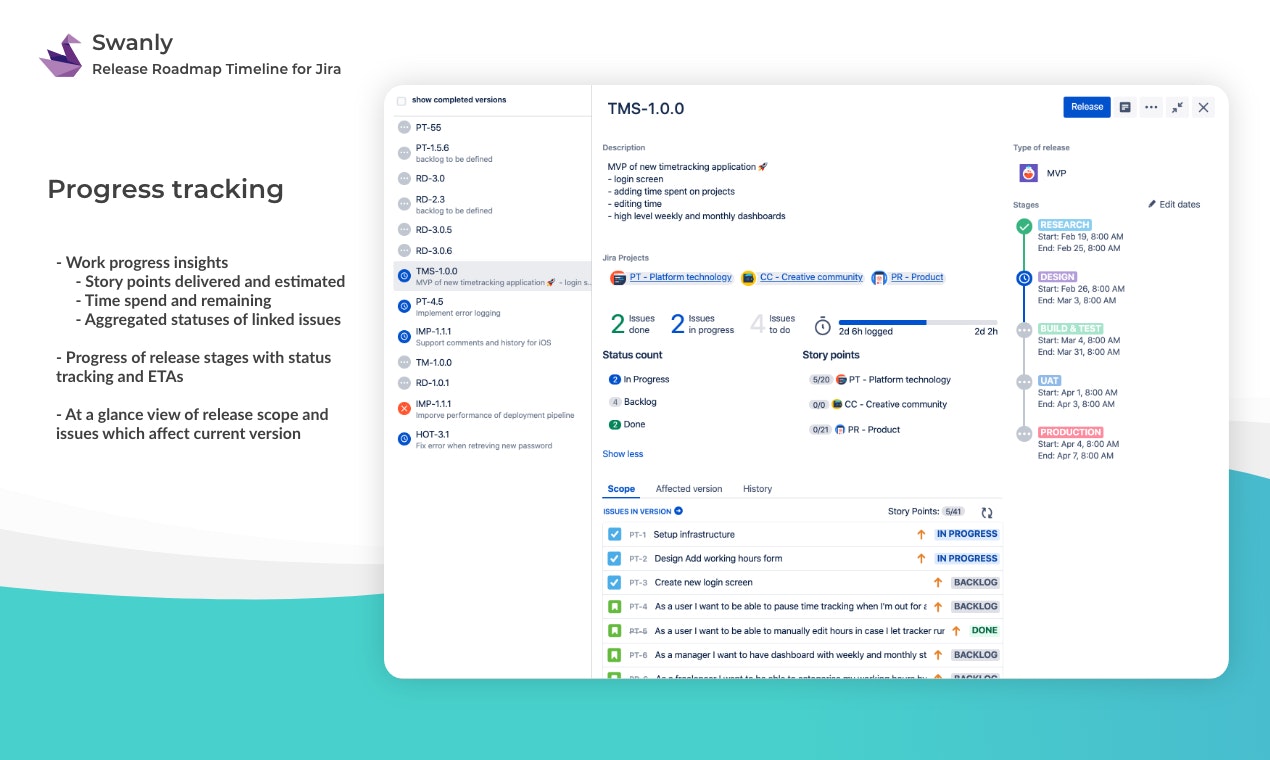
Task: Switch to the Affected version tab
Action: [688, 489]
